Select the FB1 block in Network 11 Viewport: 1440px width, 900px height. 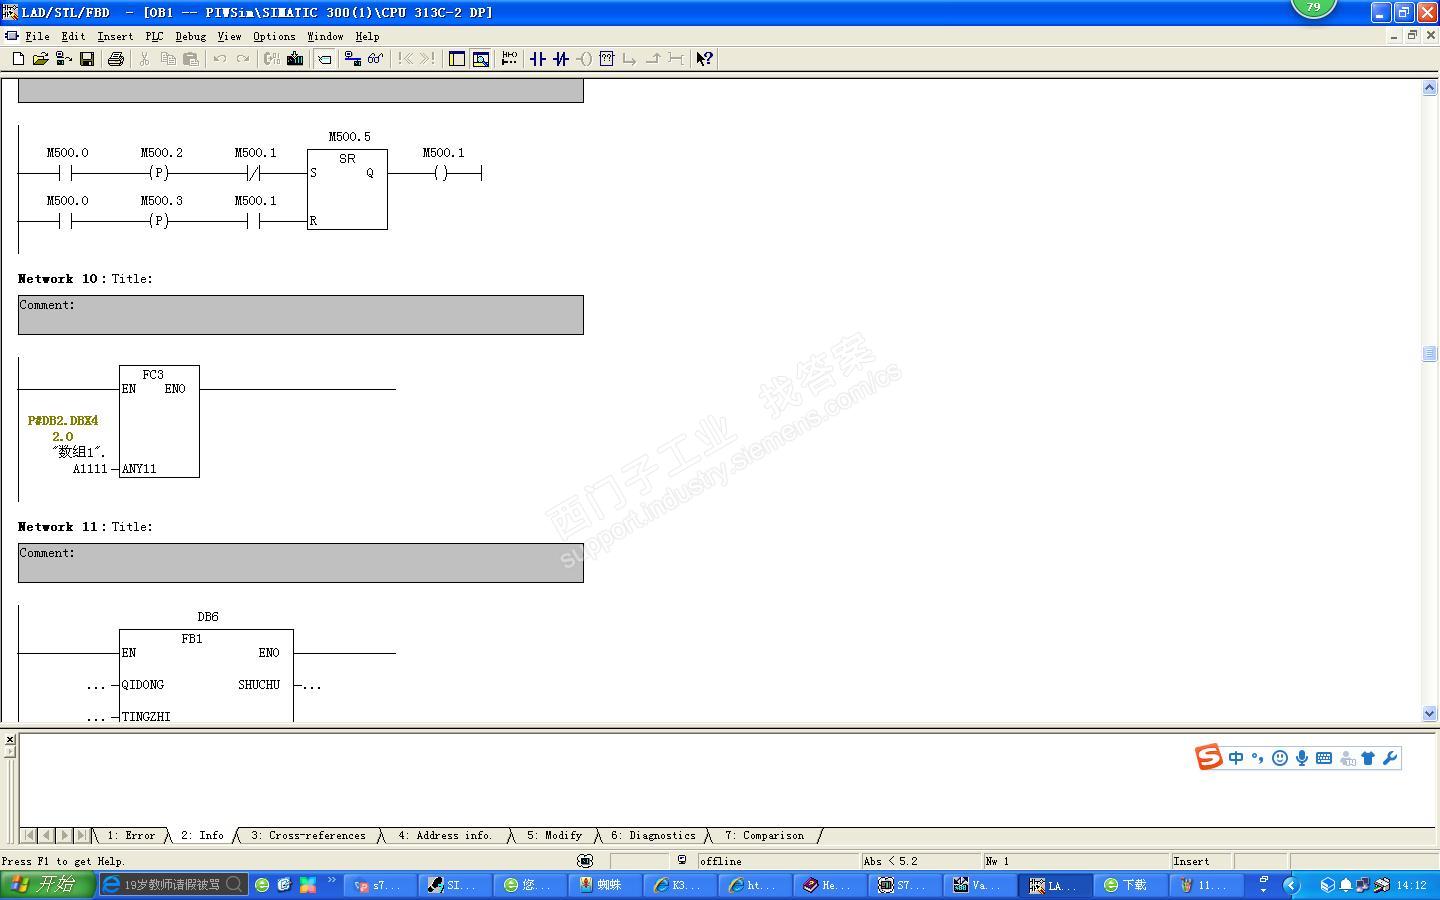click(206, 675)
